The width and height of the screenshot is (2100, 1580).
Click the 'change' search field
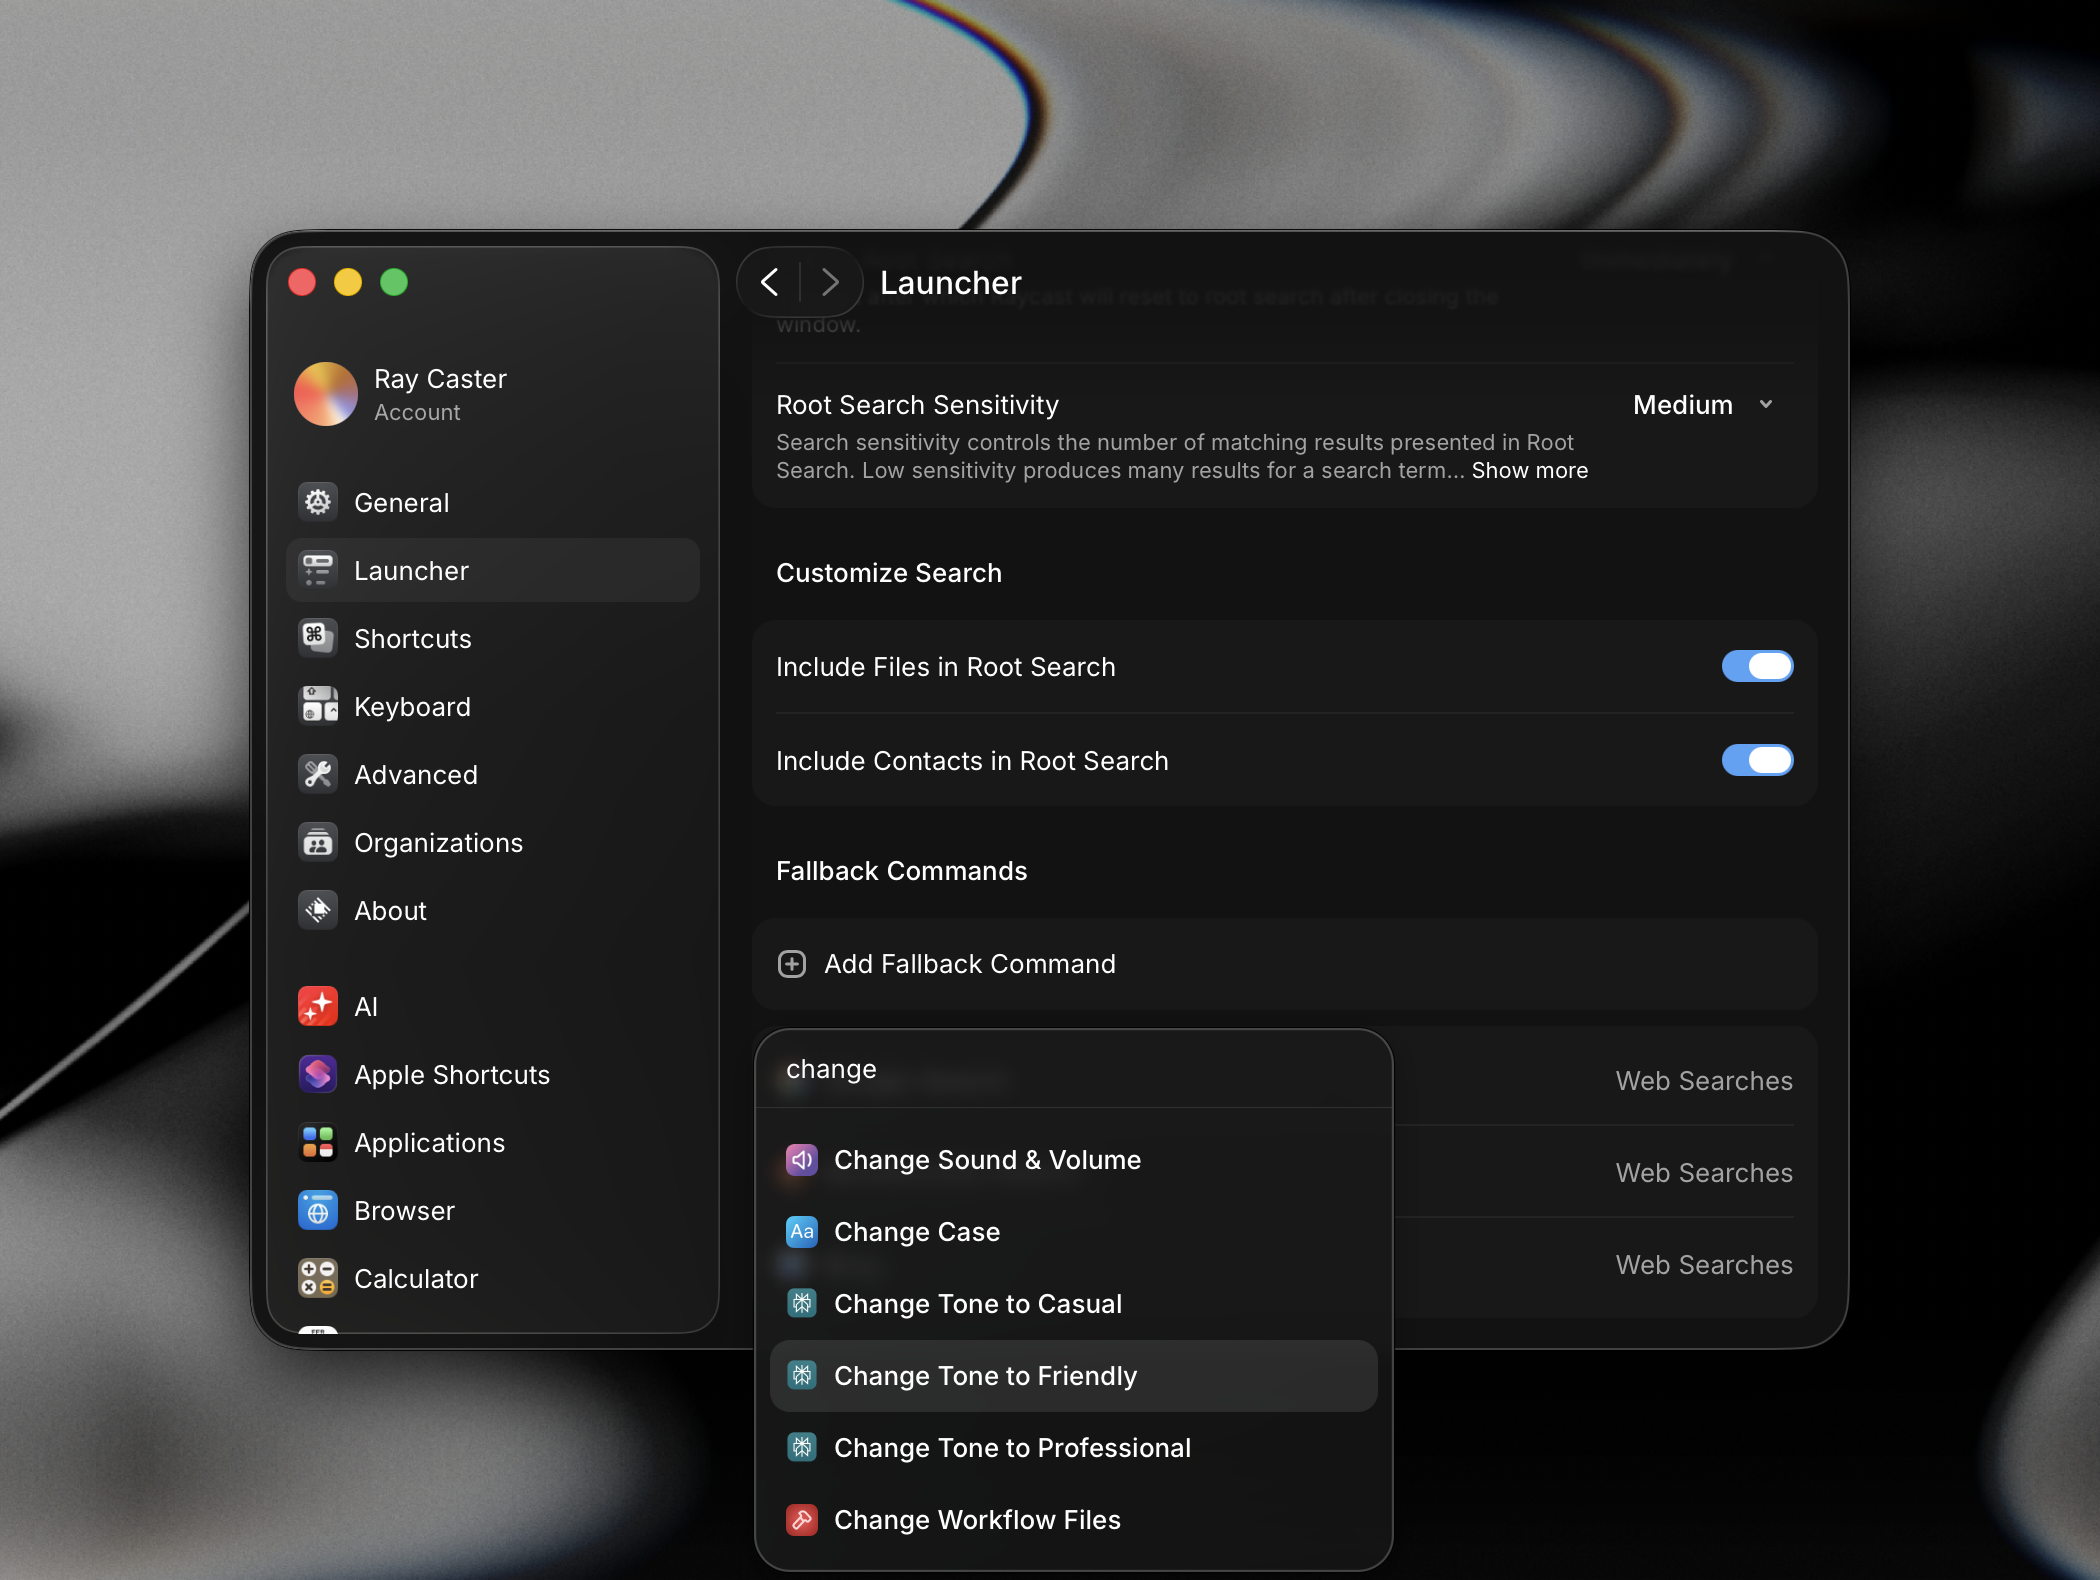[1074, 1069]
